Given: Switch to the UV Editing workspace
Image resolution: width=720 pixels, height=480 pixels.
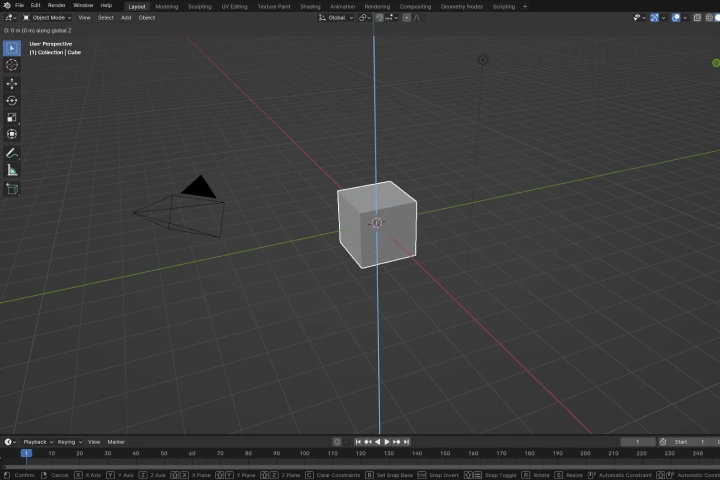Looking at the screenshot, I should (234, 6).
